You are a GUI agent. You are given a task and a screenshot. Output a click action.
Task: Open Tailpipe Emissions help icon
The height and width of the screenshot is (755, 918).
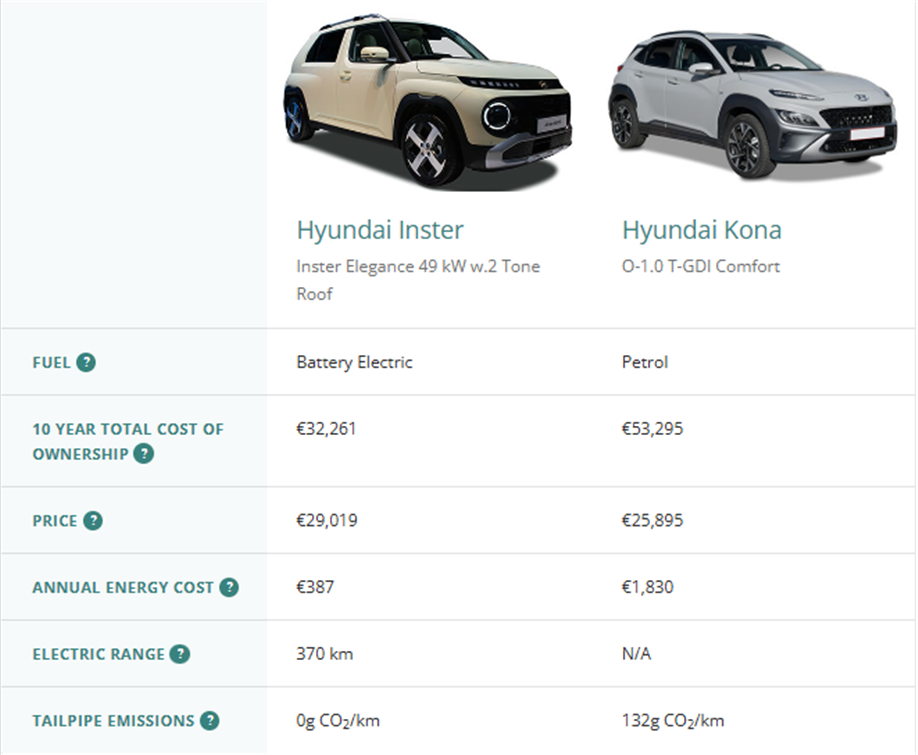click(209, 720)
